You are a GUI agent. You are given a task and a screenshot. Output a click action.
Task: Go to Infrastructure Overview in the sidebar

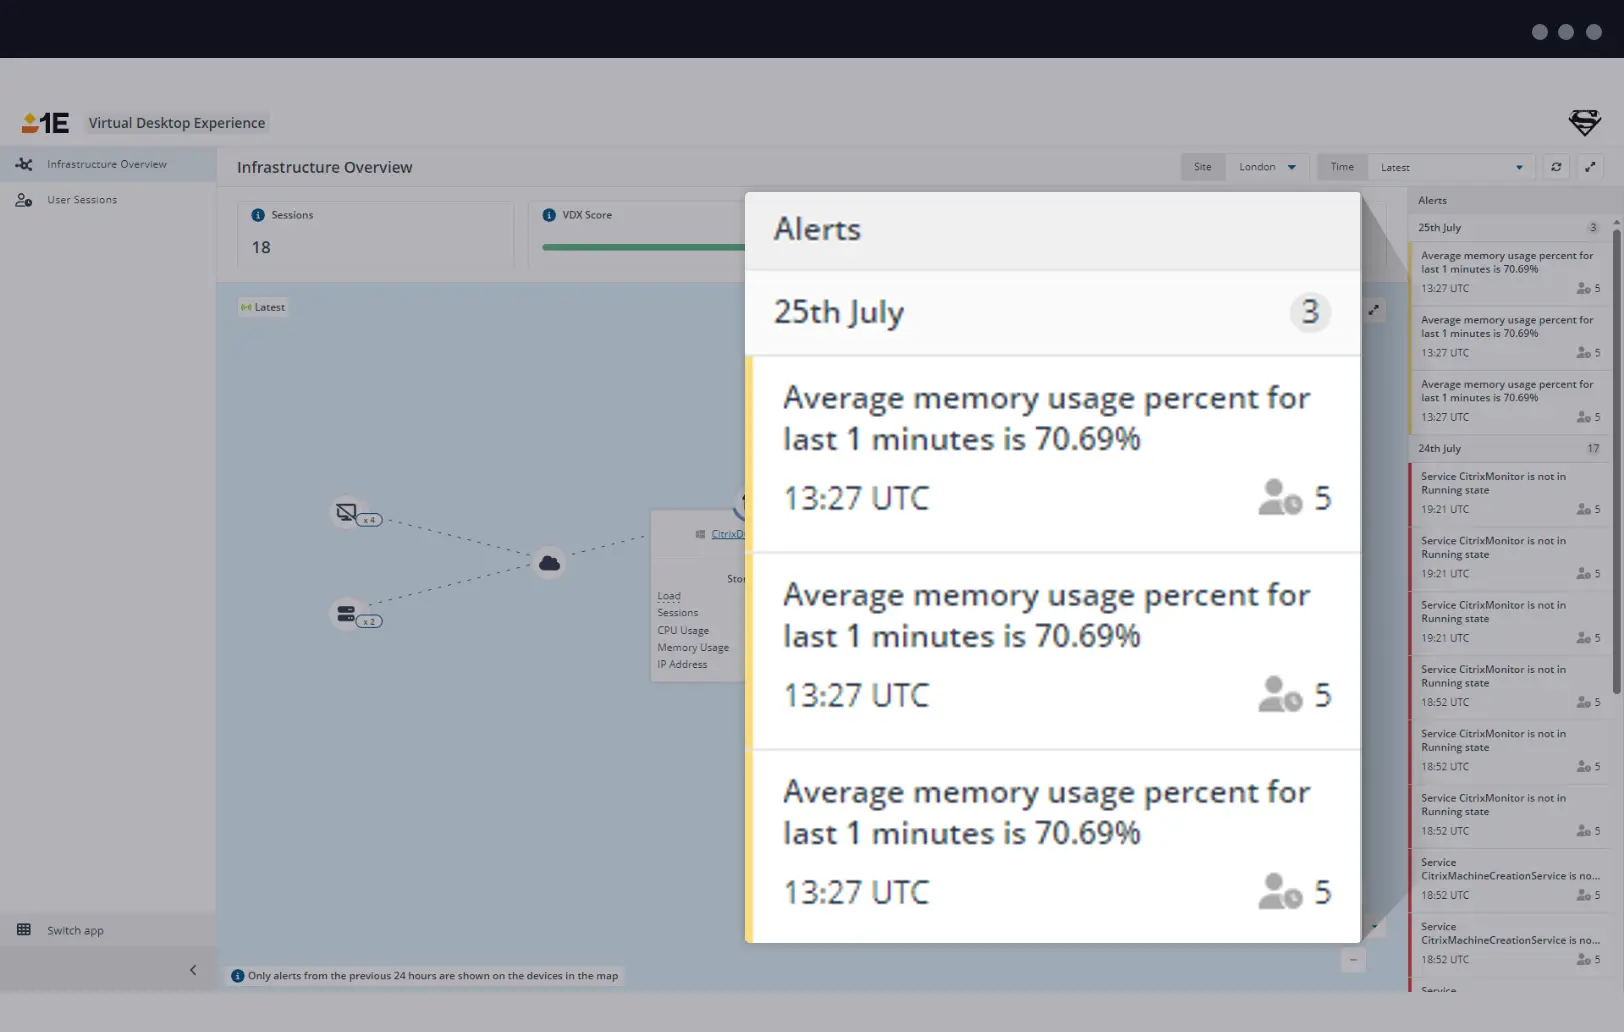(x=106, y=164)
